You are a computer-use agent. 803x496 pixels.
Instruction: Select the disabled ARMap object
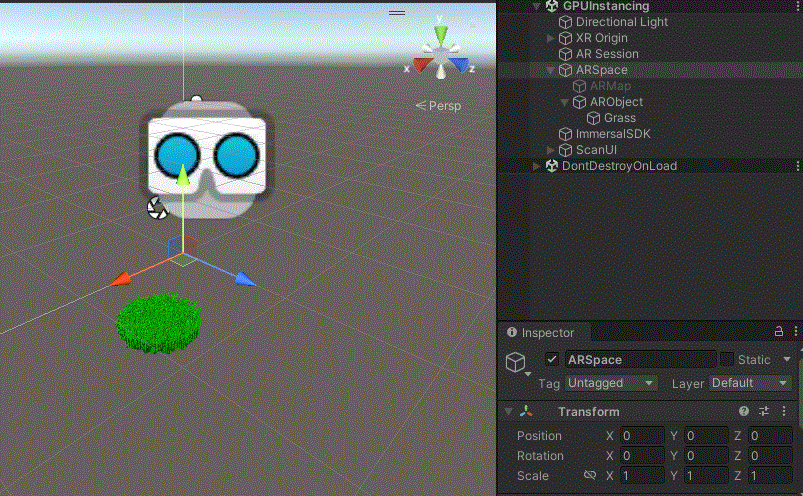pos(610,86)
